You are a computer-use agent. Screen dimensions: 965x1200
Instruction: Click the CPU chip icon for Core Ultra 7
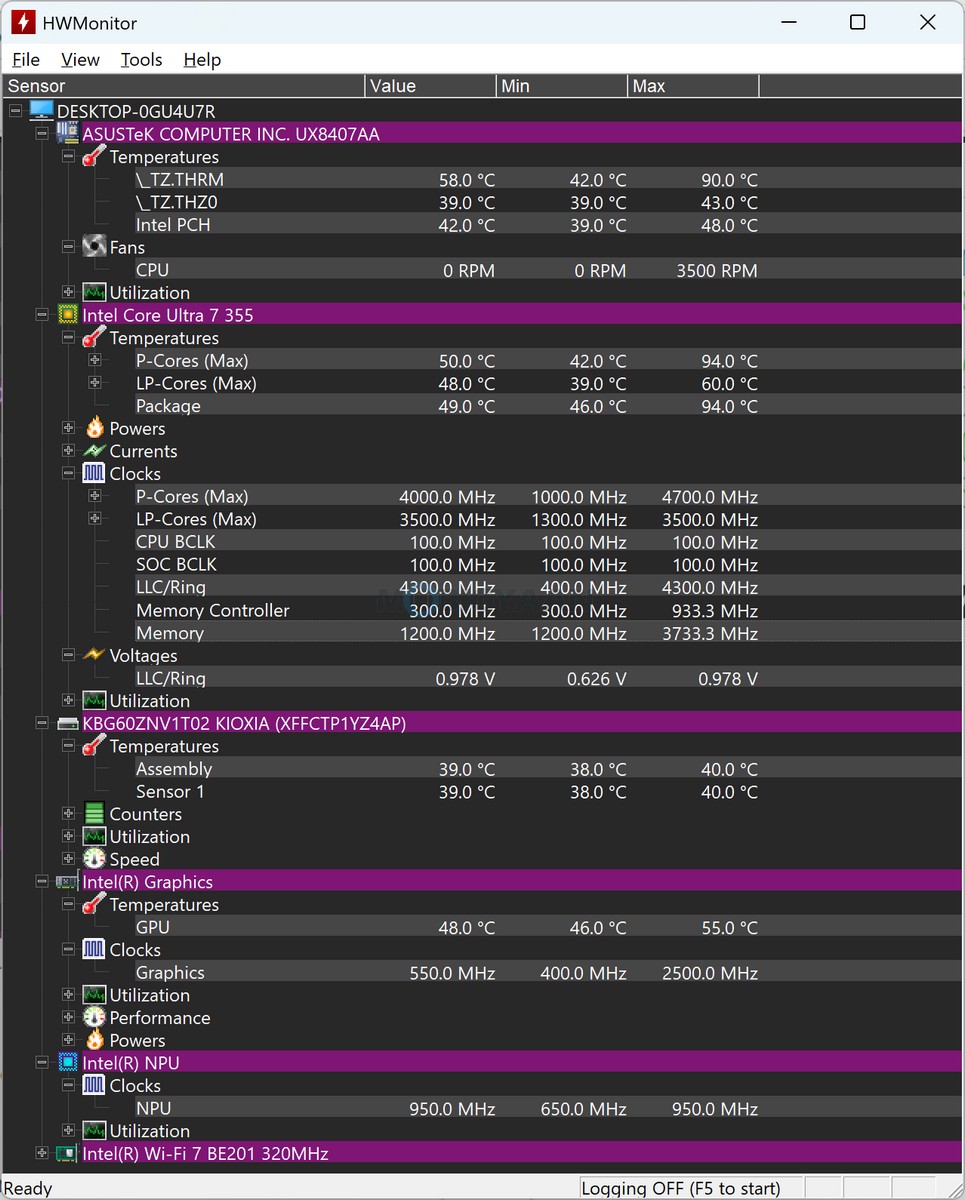click(x=67, y=314)
